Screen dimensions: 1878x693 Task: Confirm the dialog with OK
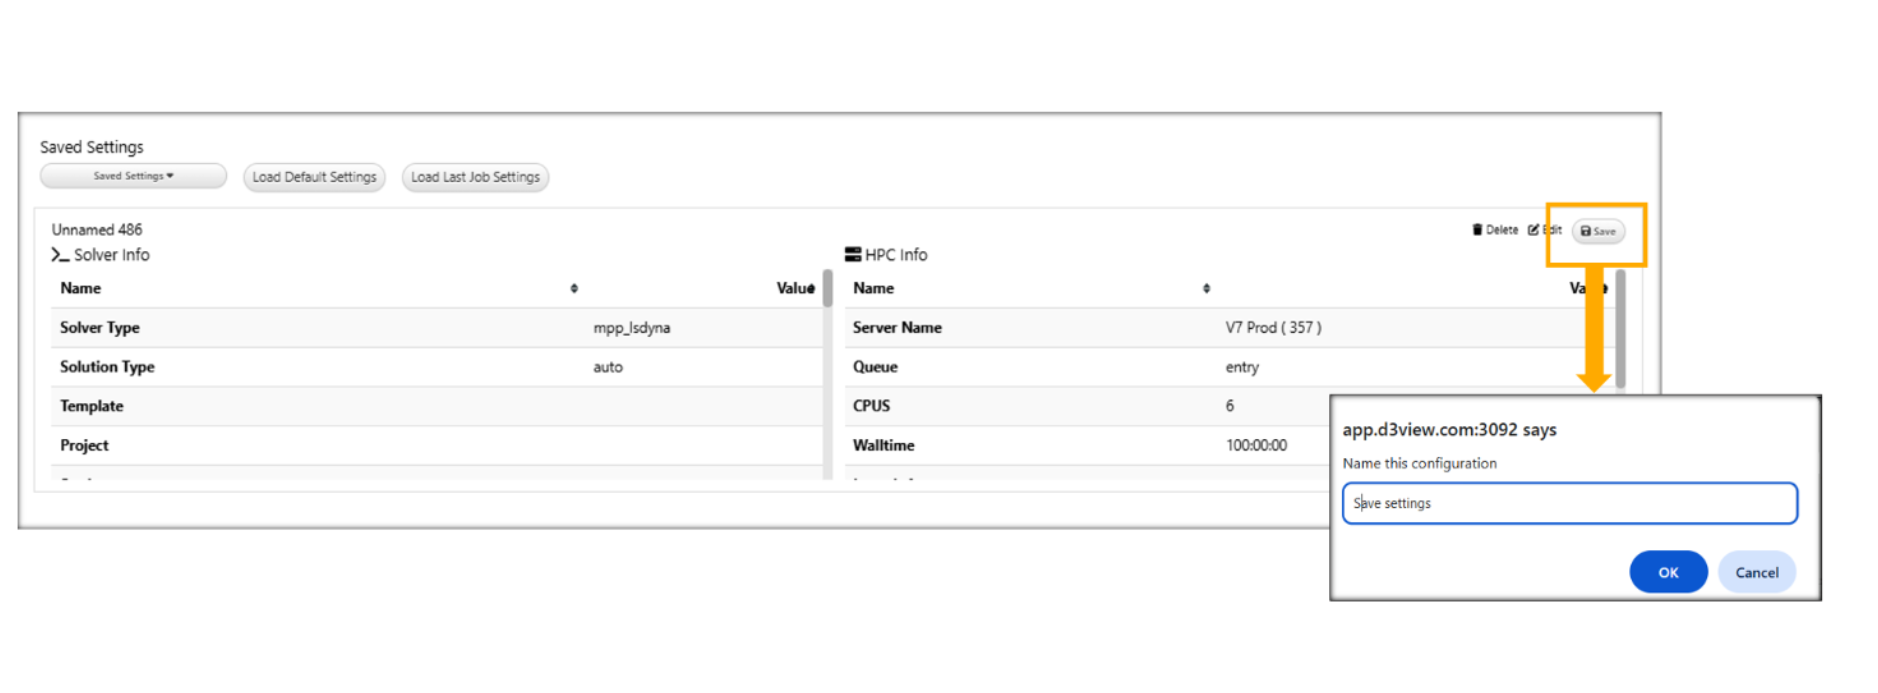pyautogui.click(x=1667, y=572)
